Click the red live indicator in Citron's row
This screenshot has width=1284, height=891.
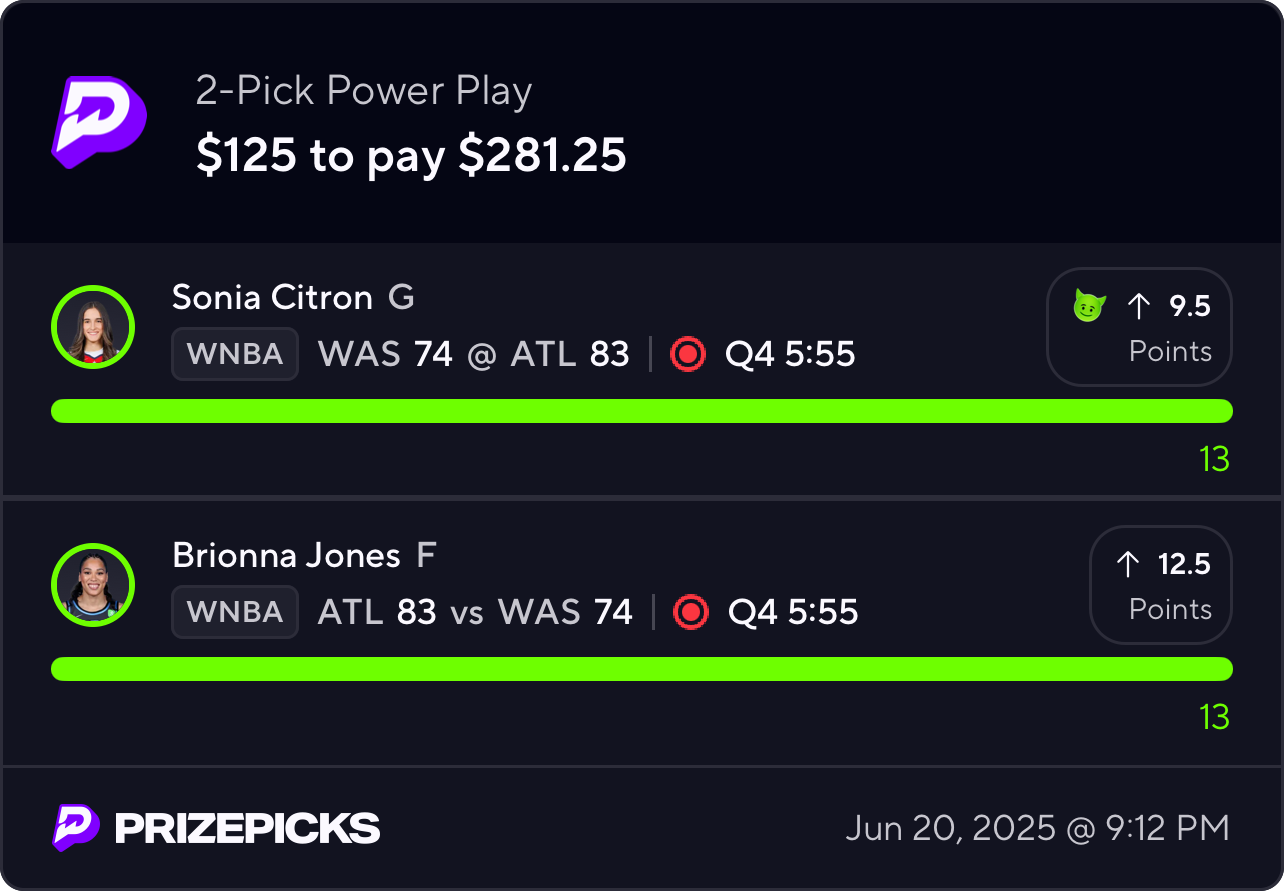click(688, 354)
